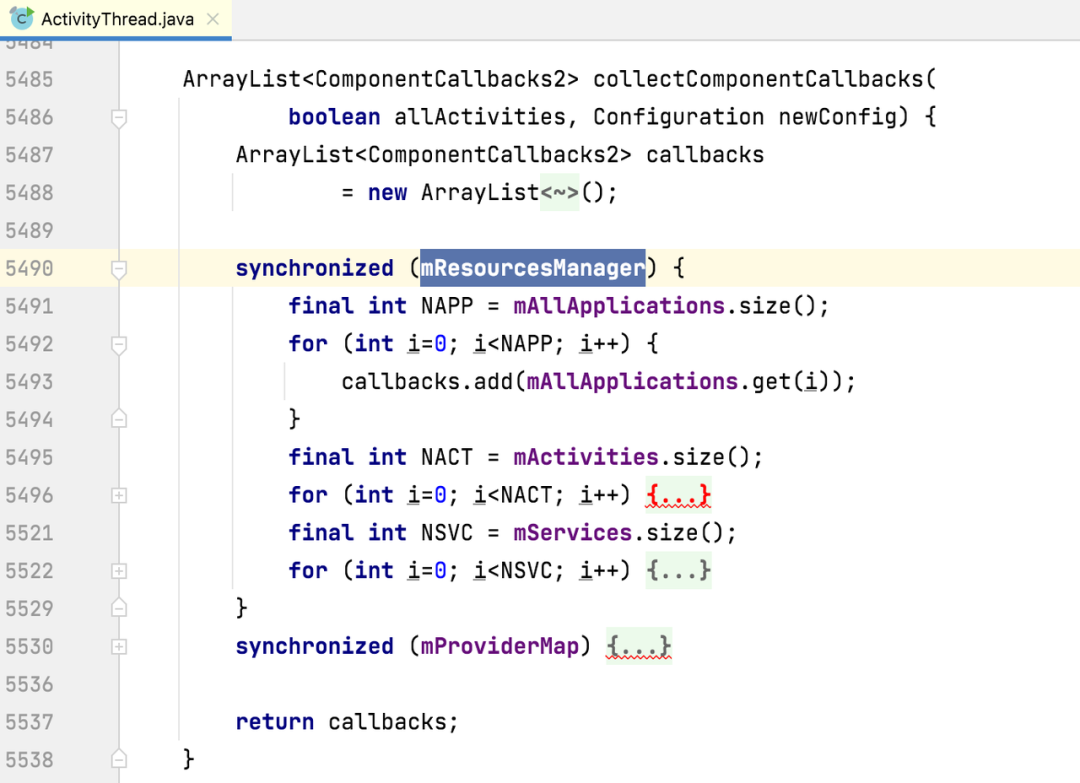
Task: Collapse the for loop fold at line 5492
Action: [x=119, y=345]
